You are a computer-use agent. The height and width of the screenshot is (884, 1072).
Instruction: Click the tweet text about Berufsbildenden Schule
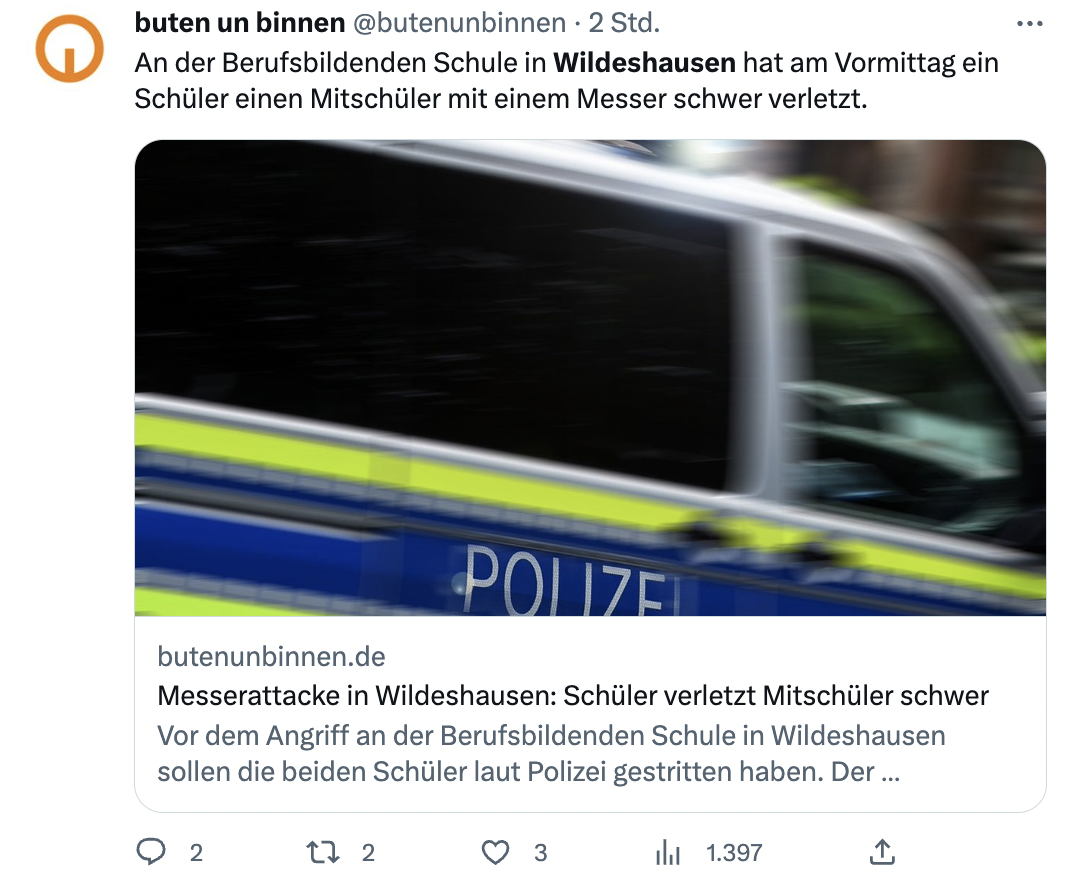tap(566, 81)
